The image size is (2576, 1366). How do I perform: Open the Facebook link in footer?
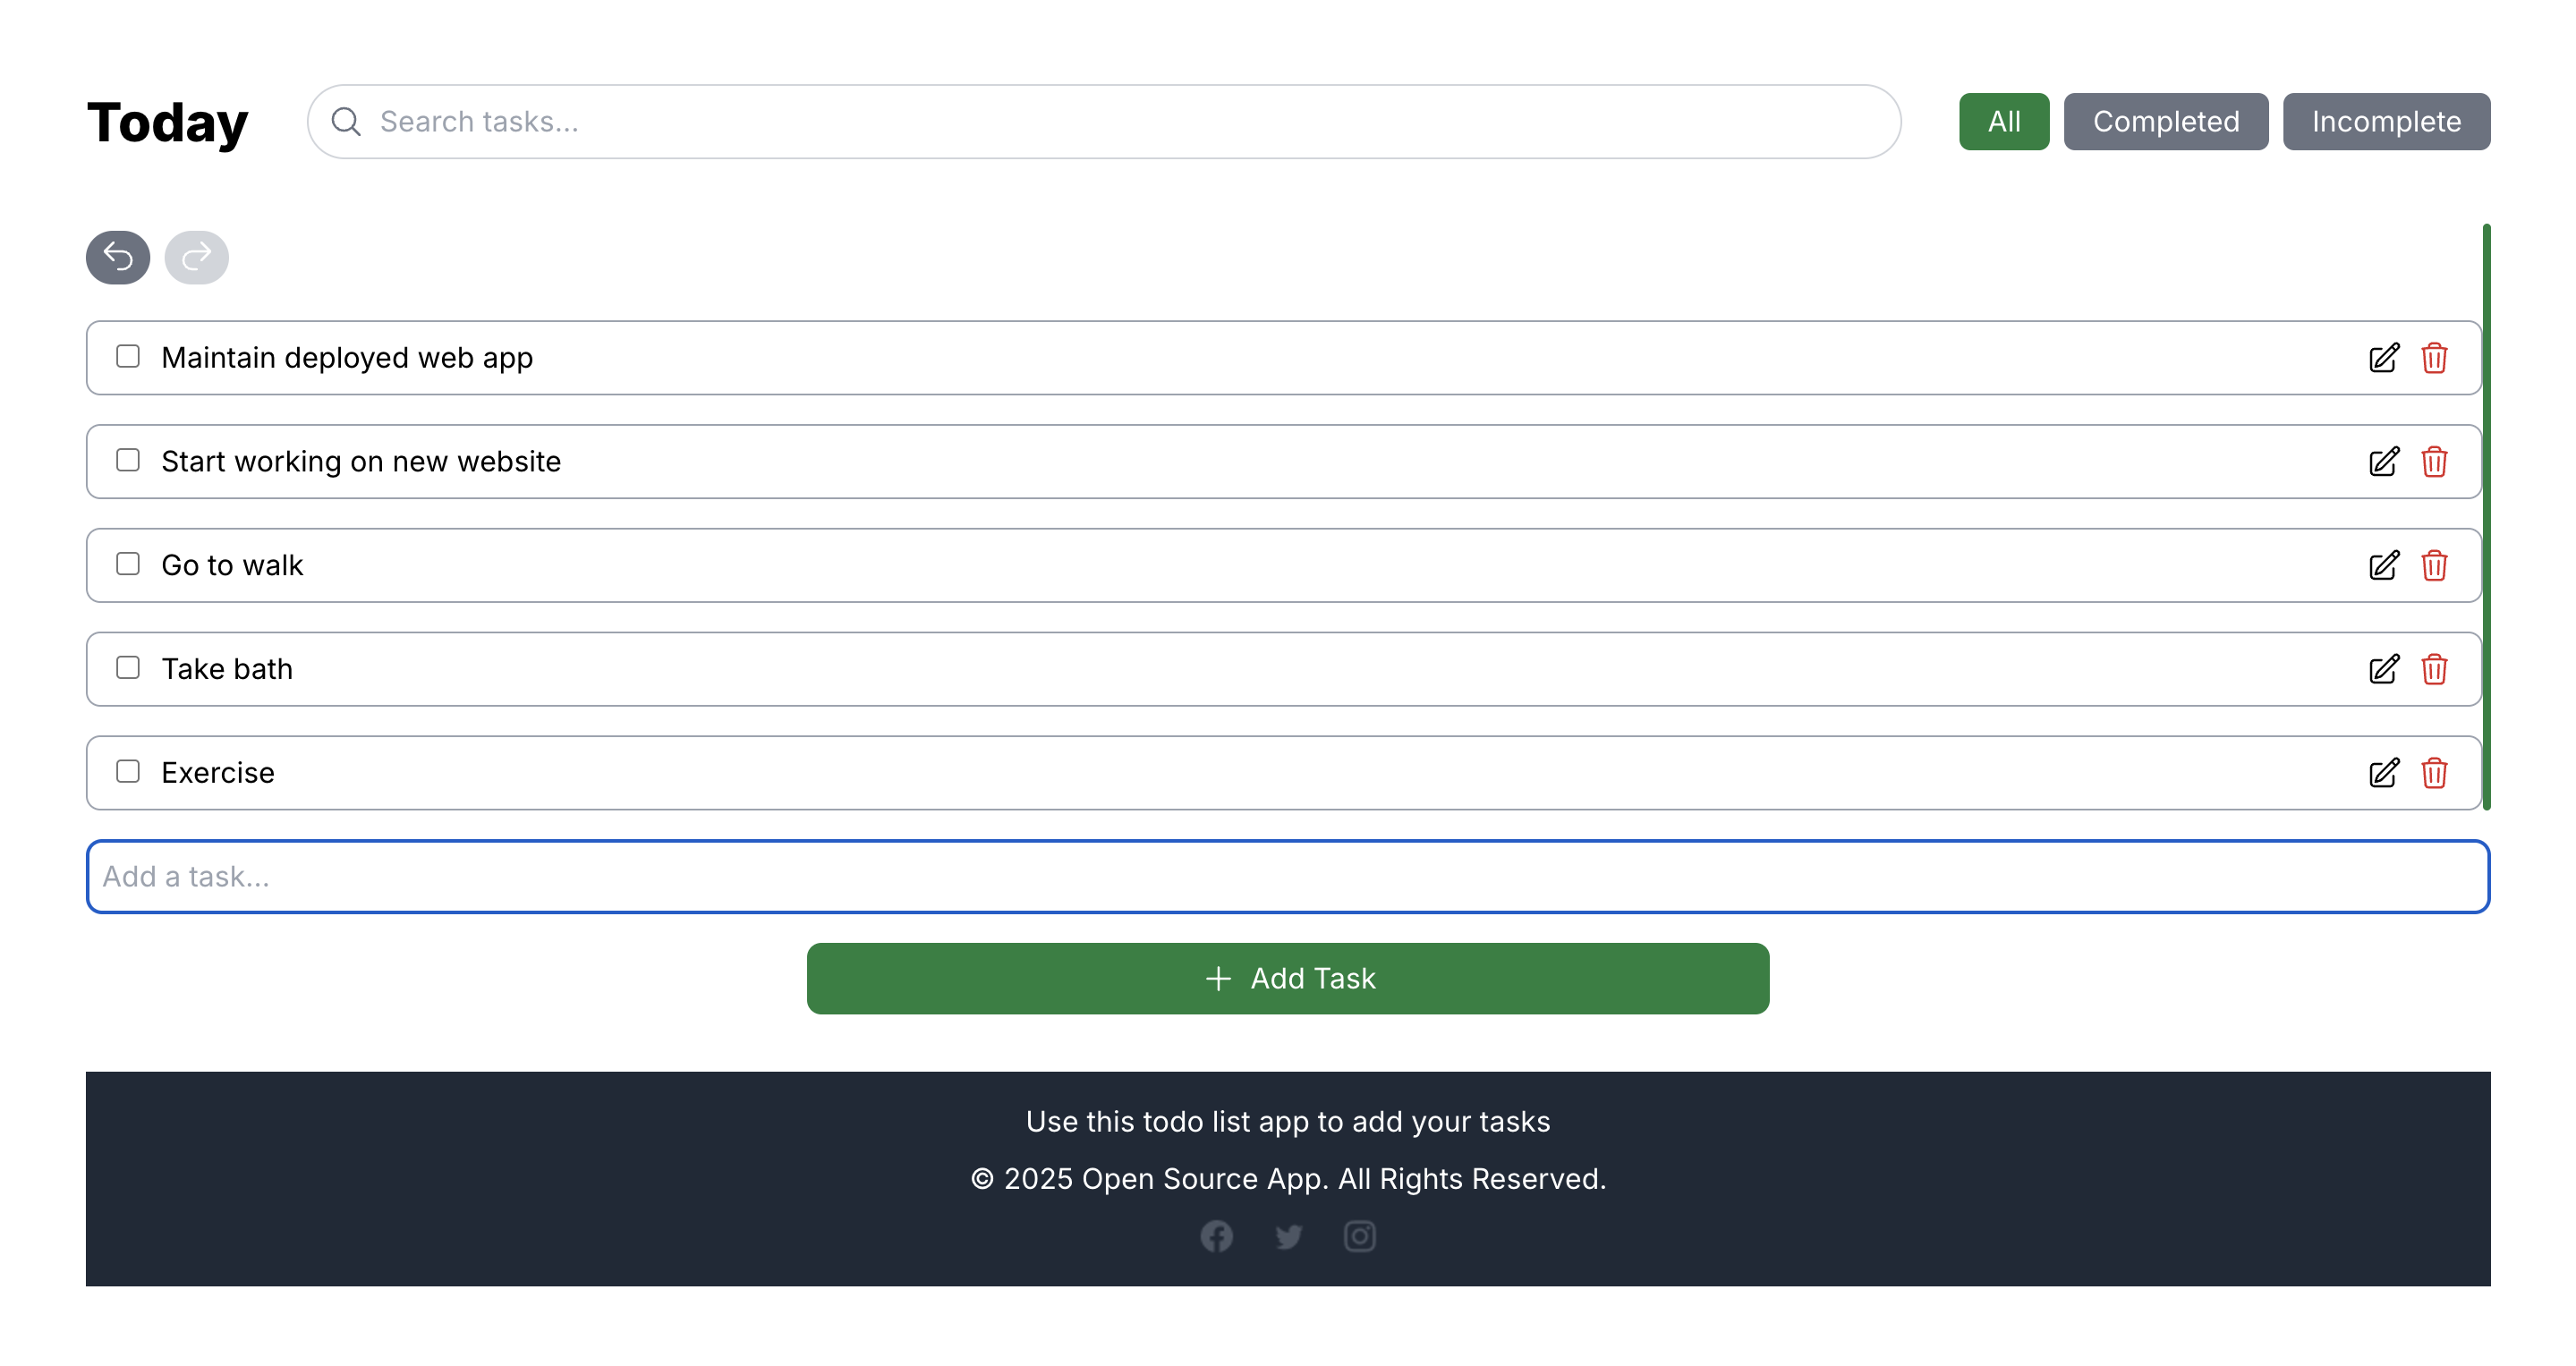pos(1217,1236)
